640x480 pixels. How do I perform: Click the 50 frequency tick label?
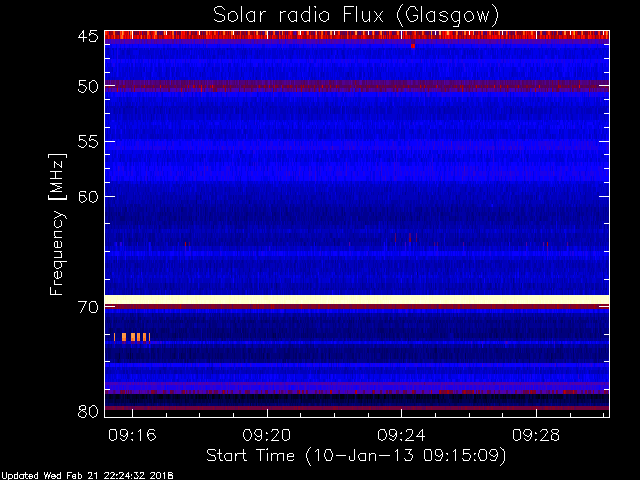[x=88, y=87]
